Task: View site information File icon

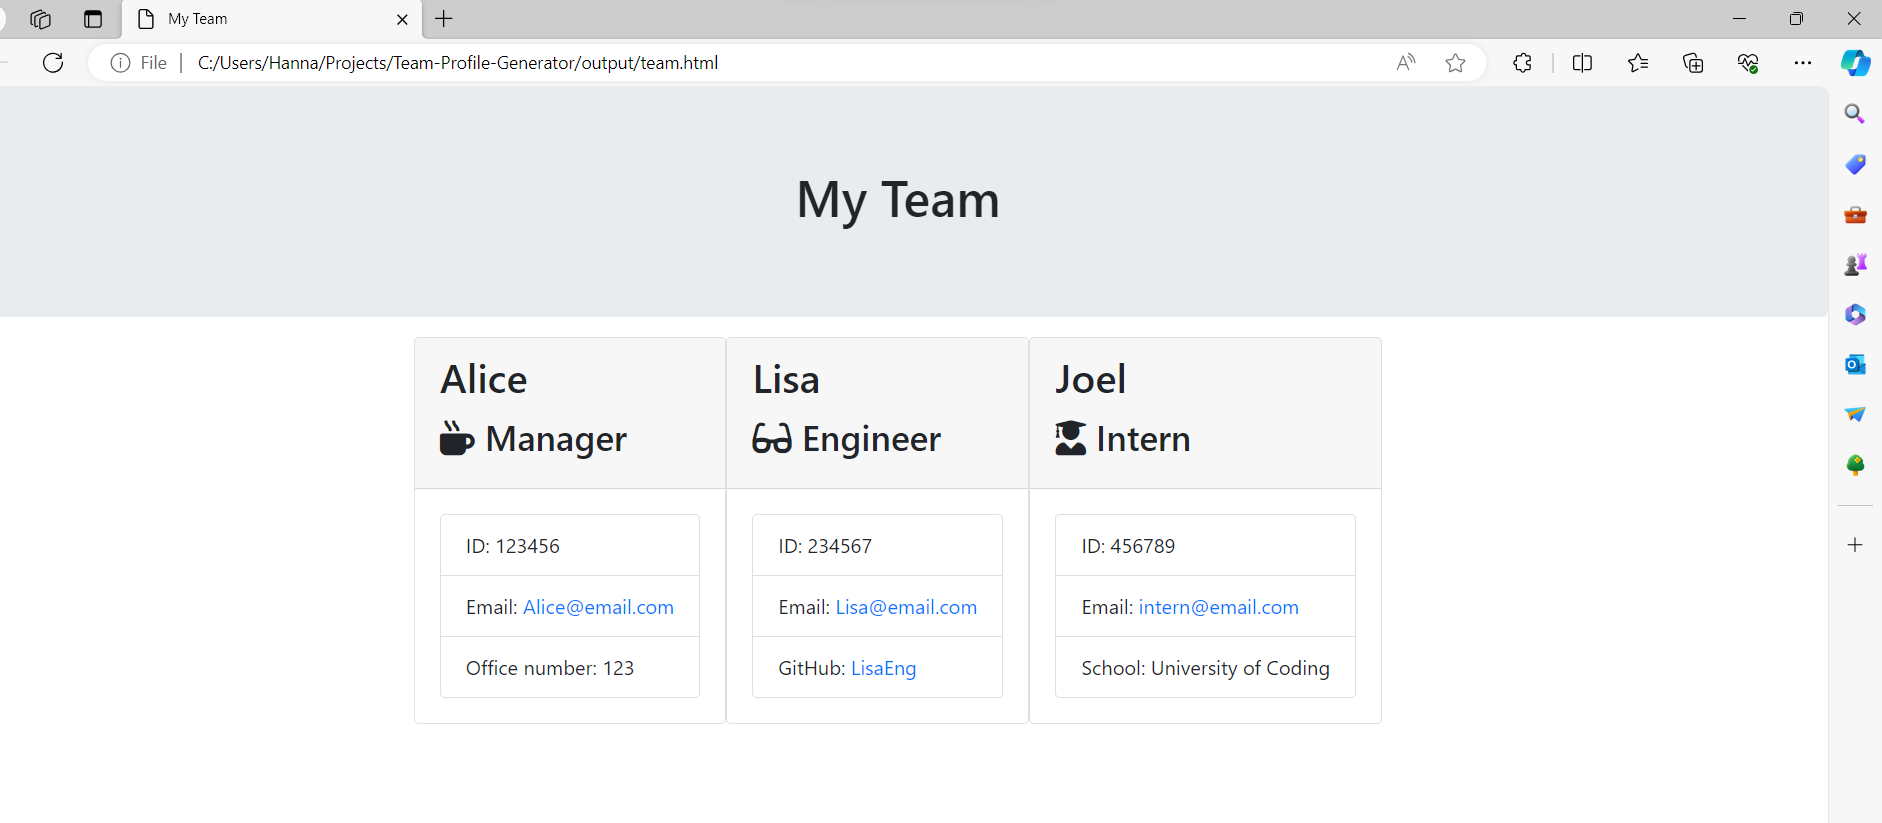Action: click(x=139, y=63)
